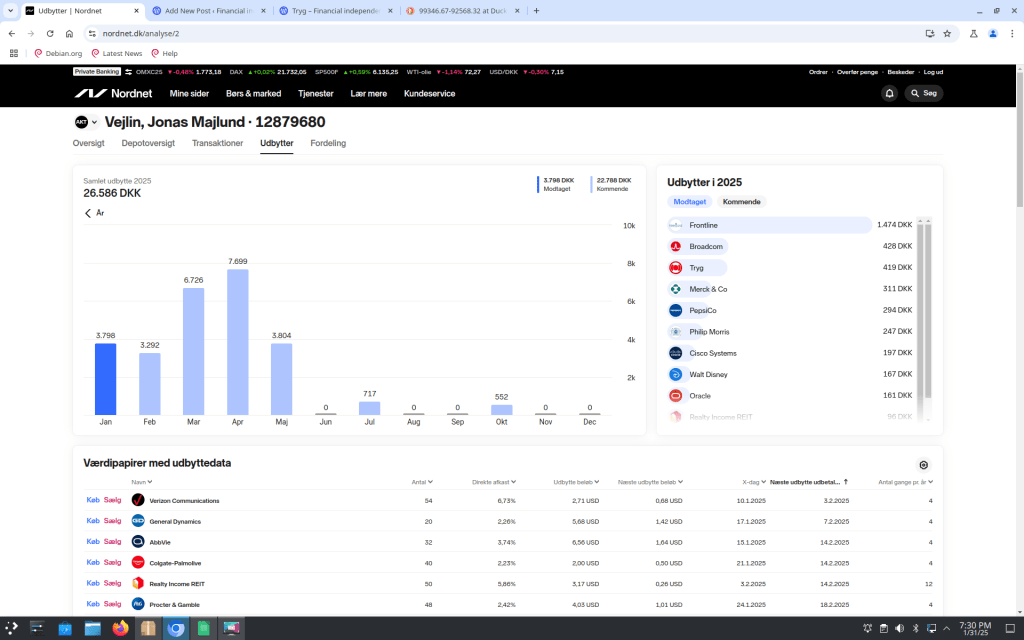Image resolution: width=1024 pixels, height=640 pixels.
Task: Toggle the Kommende dividends filter
Action: (x=741, y=202)
